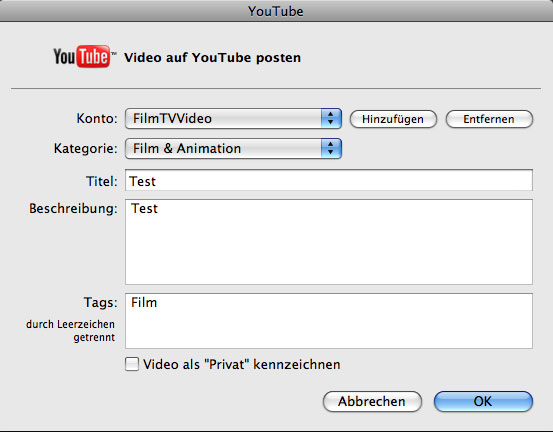The width and height of the screenshot is (553, 432).
Task: Click the blue arrows on the Kategorie popup
Action: coord(331,148)
